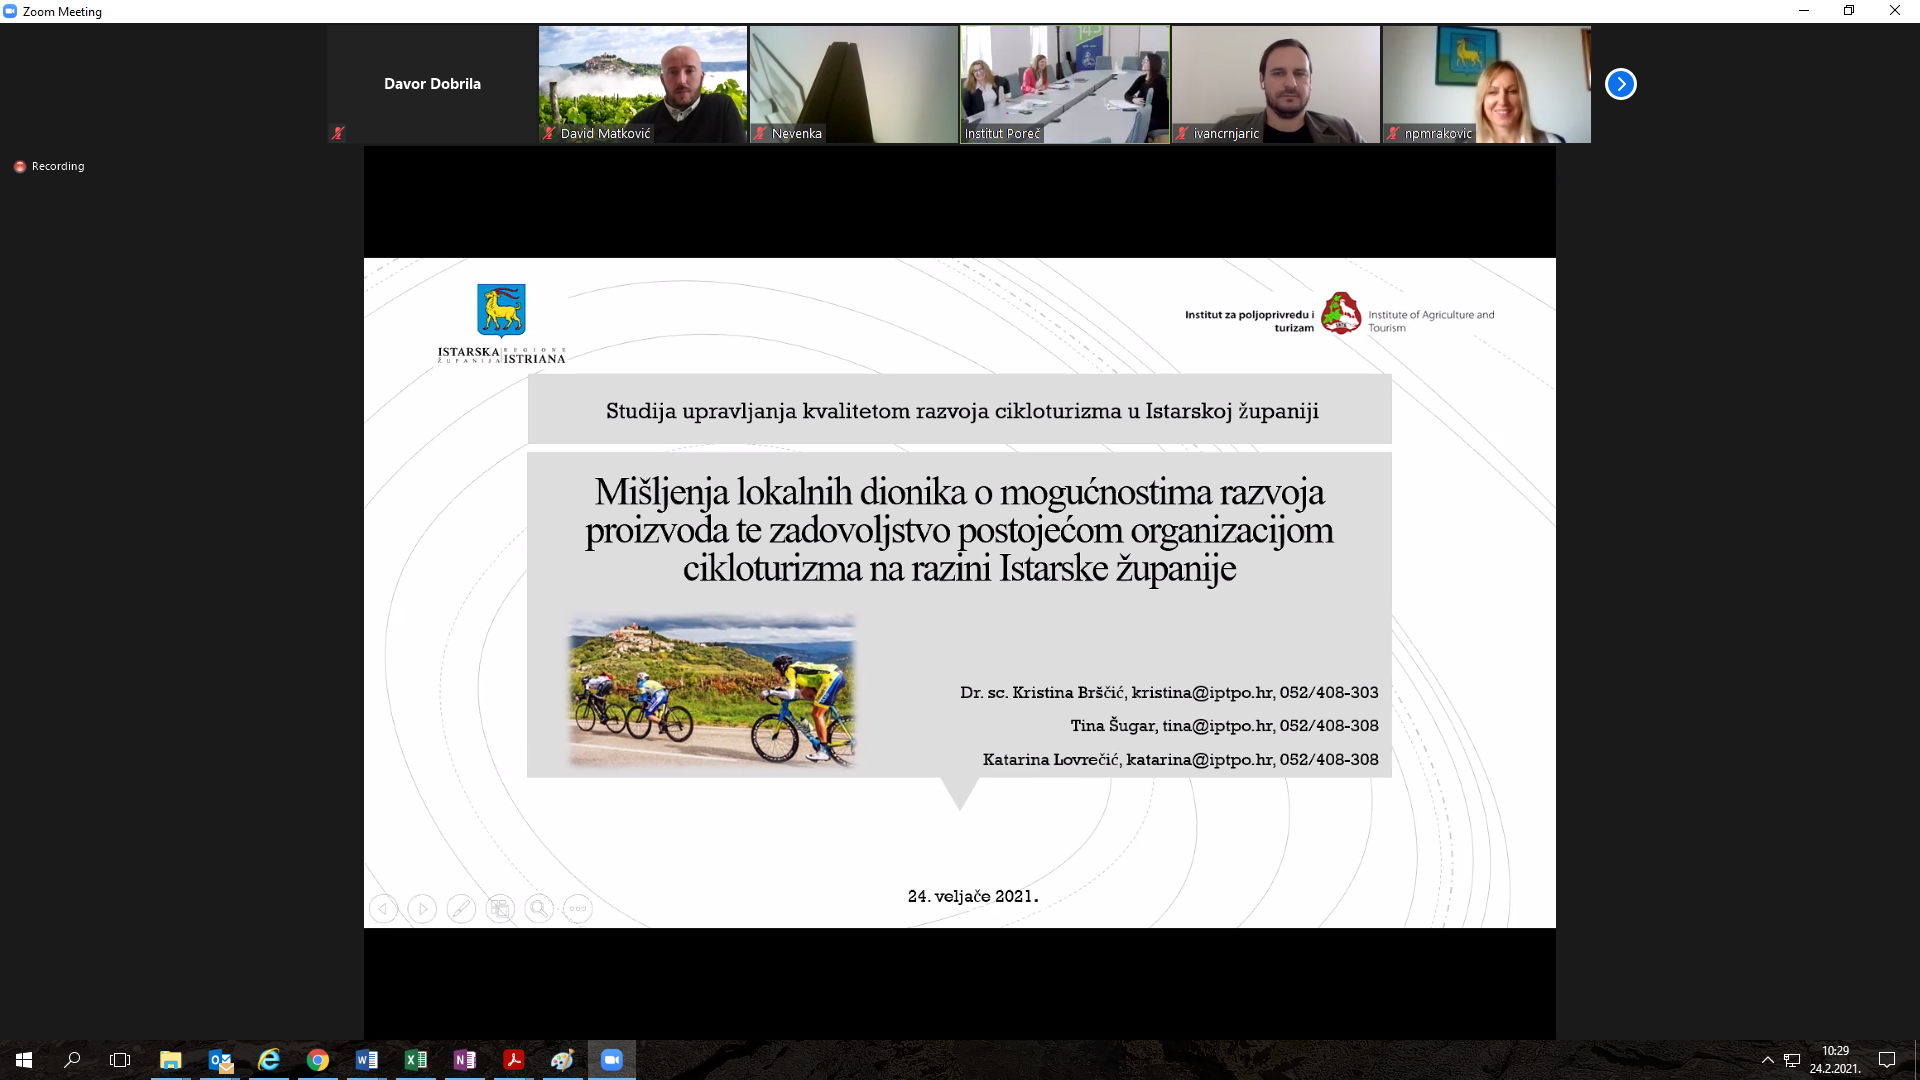Switch to Word in the taskbar
1920x1080 pixels.
pos(367,1060)
